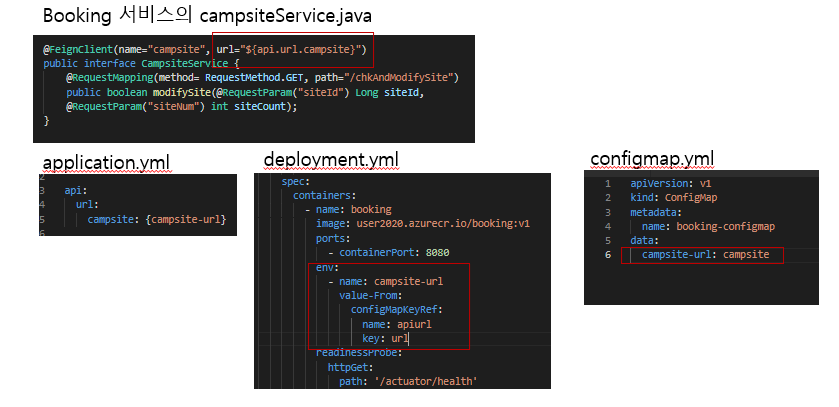Click the '- name: booking' line
This screenshot has width=839, height=407.
click(x=348, y=209)
